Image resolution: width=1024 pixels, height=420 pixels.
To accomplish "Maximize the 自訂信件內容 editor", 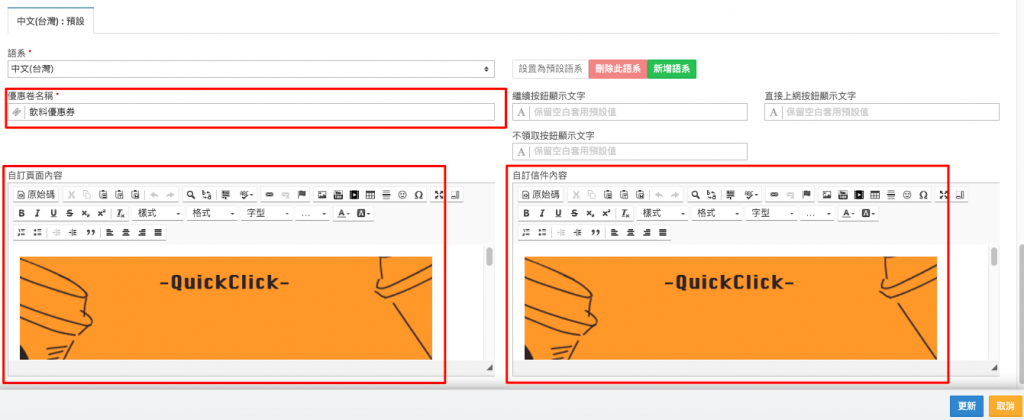I will (x=944, y=194).
